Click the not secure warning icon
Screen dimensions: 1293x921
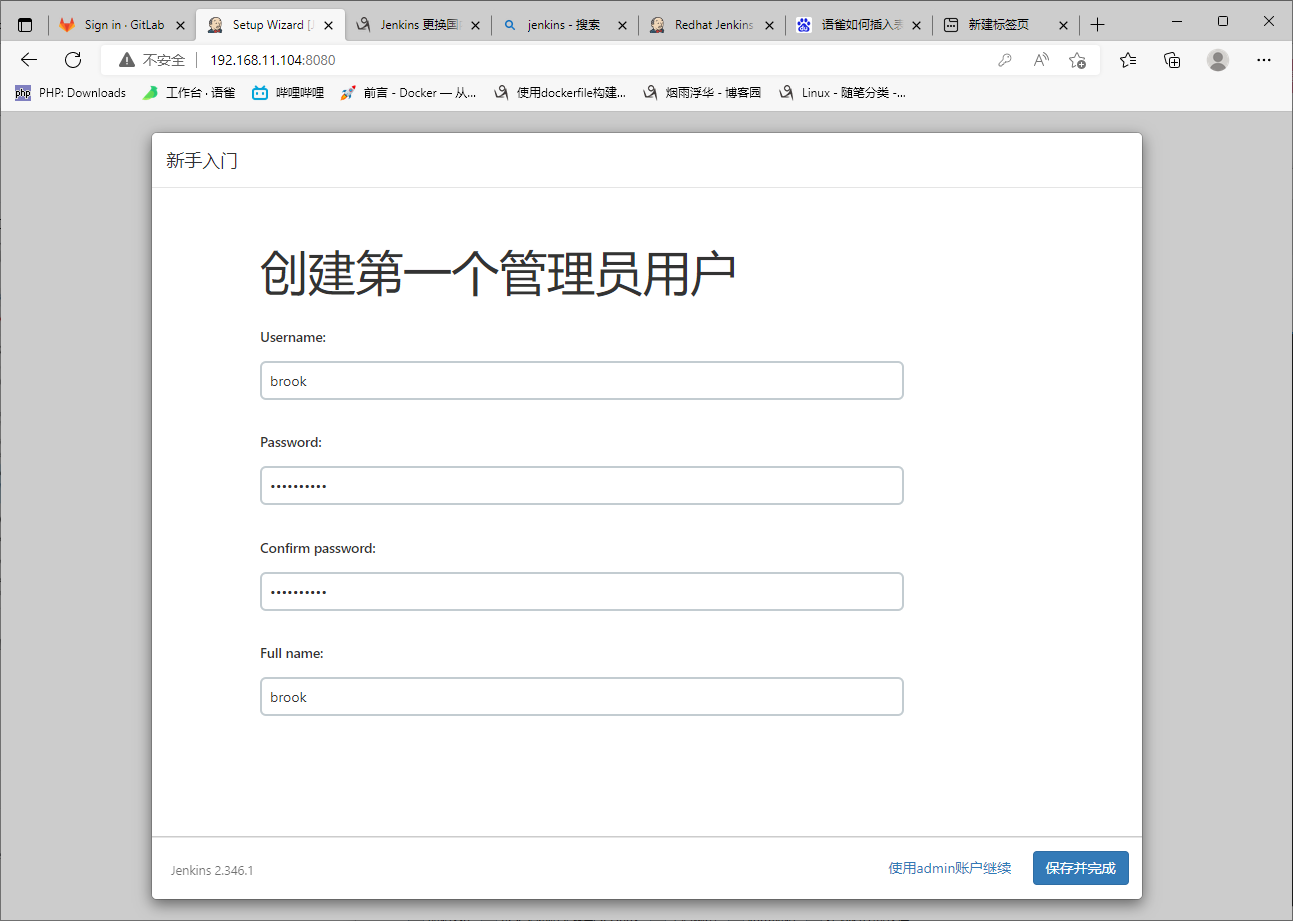click(127, 60)
